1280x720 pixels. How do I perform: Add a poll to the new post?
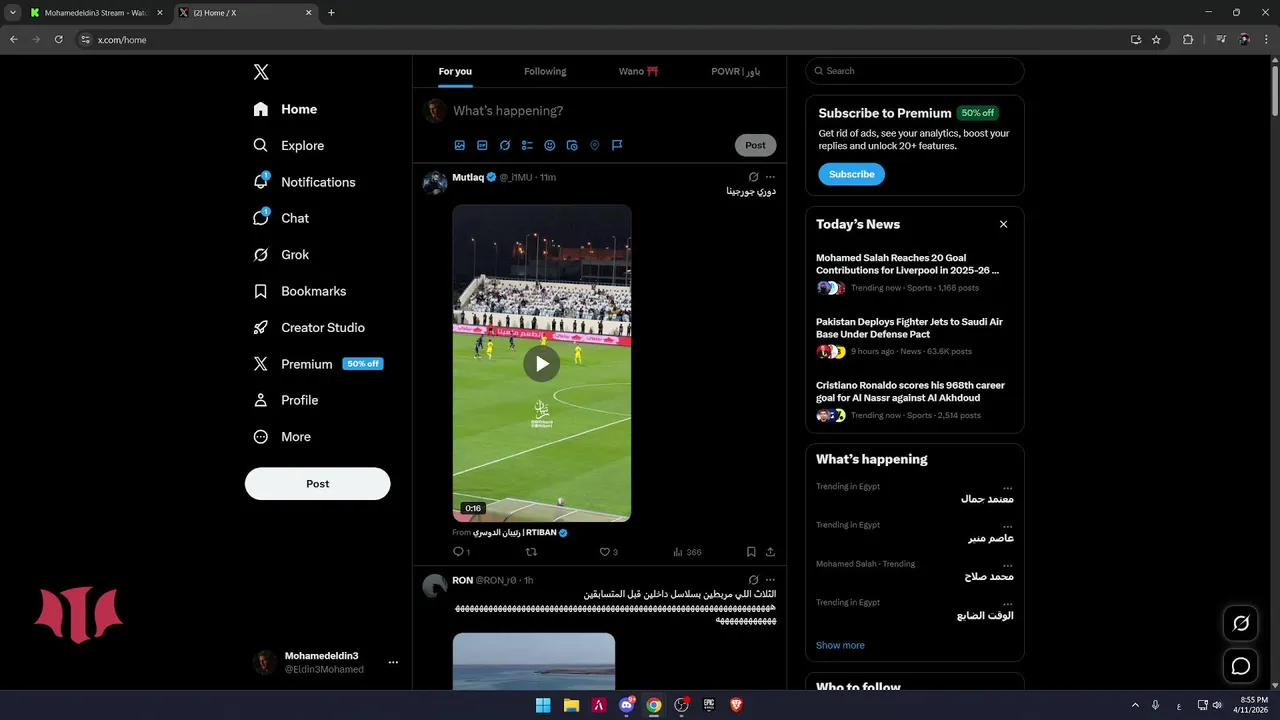tap(527, 145)
